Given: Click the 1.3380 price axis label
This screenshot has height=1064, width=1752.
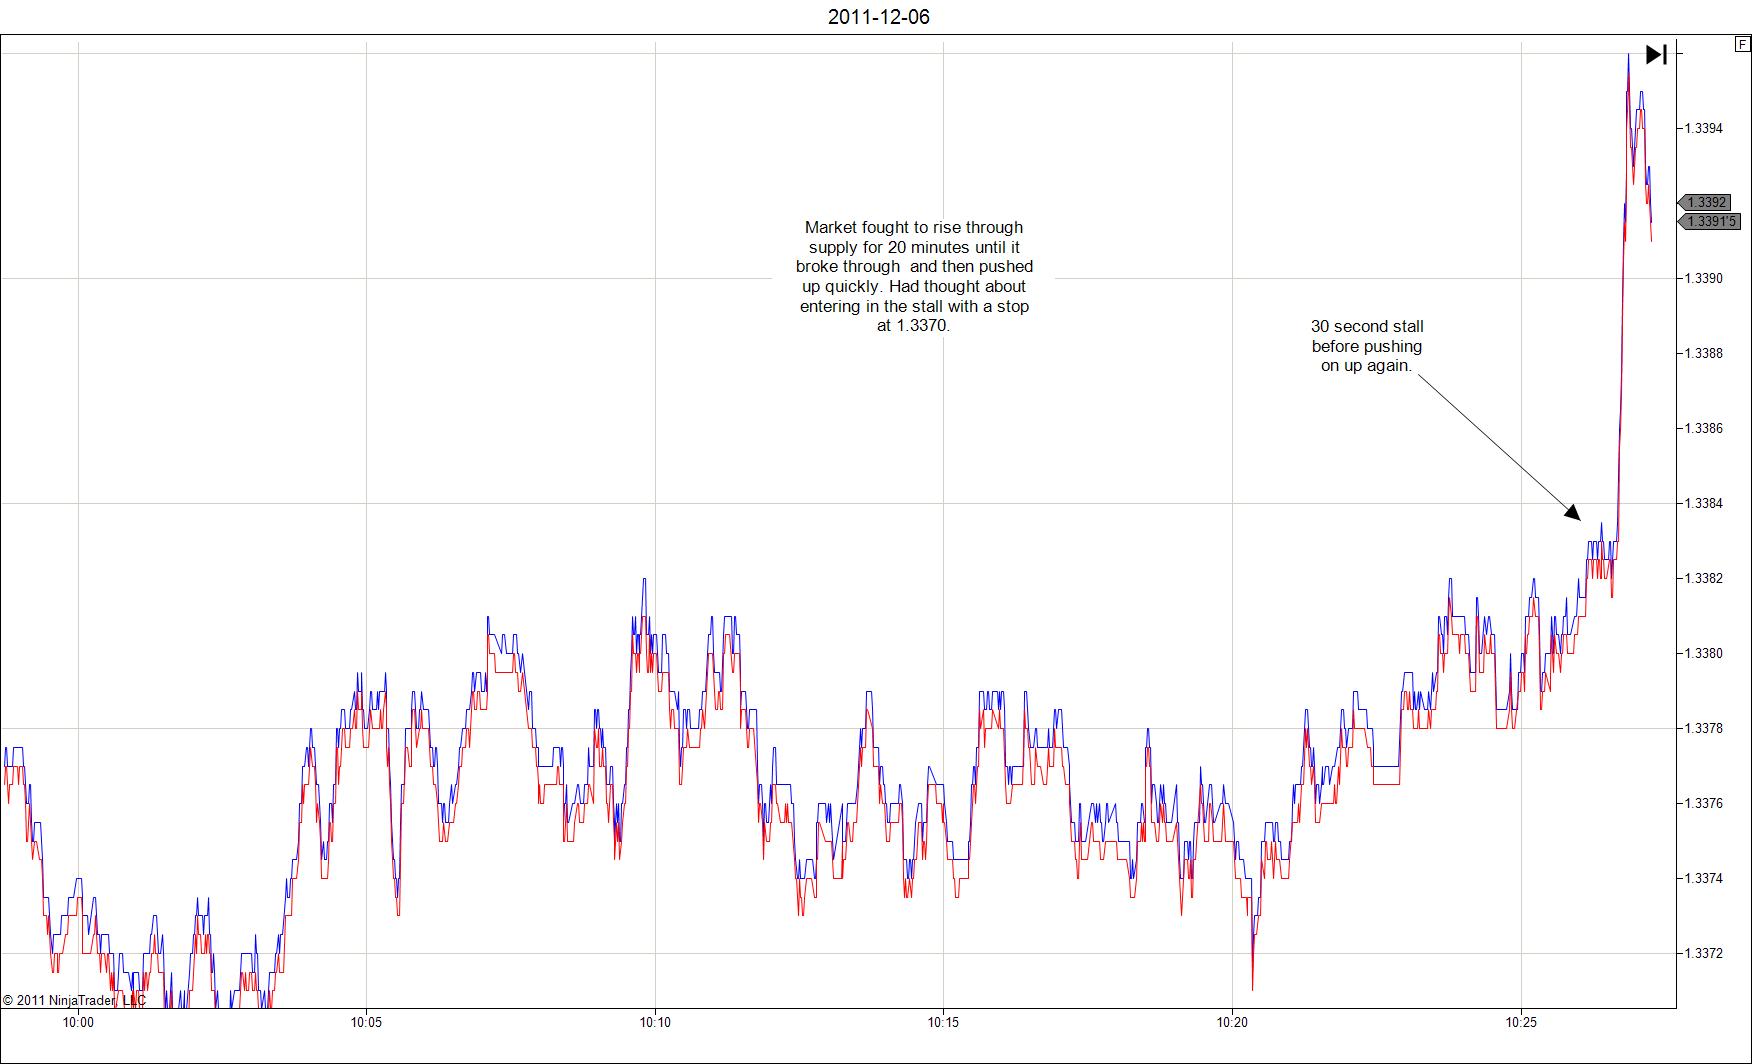Looking at the screenshot, I should [x=1704, y=653].
